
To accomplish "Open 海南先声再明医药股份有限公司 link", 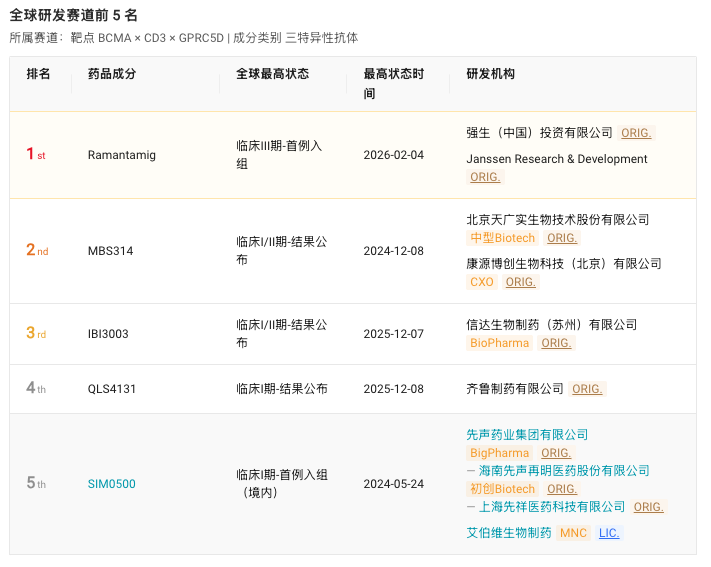I will (x=564, y=471).
